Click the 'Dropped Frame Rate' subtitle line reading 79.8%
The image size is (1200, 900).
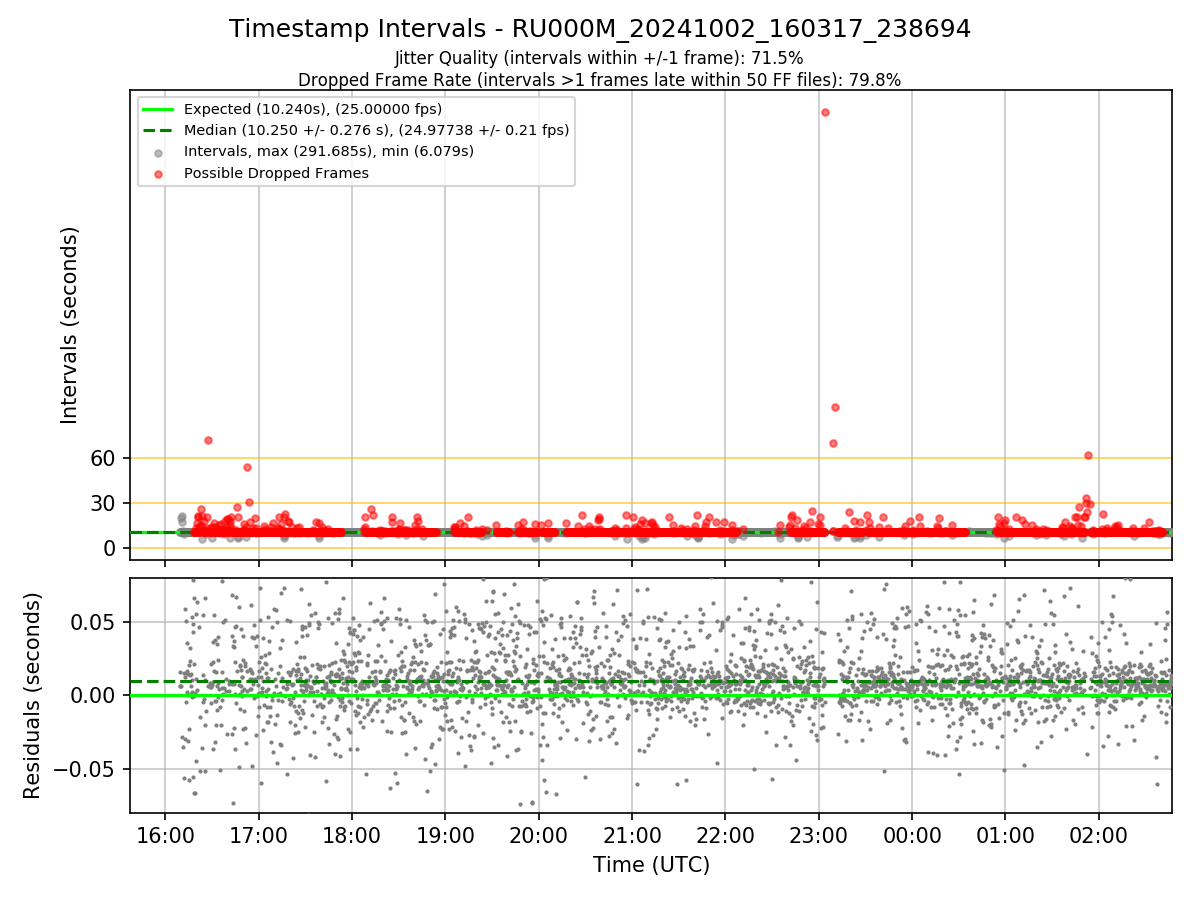point(600,80)
